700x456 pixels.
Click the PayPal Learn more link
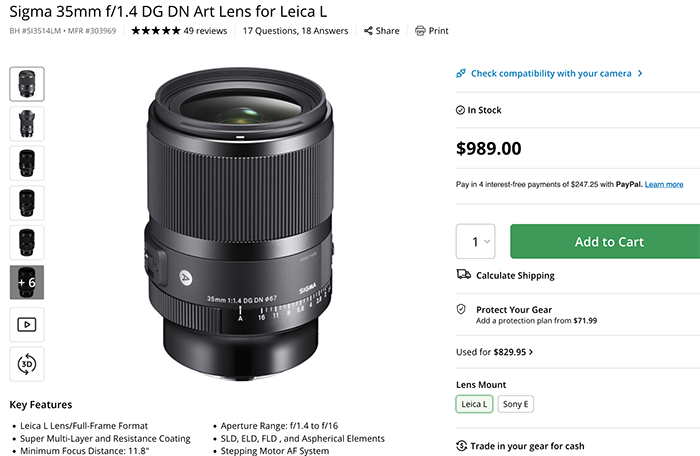(664, 184)
